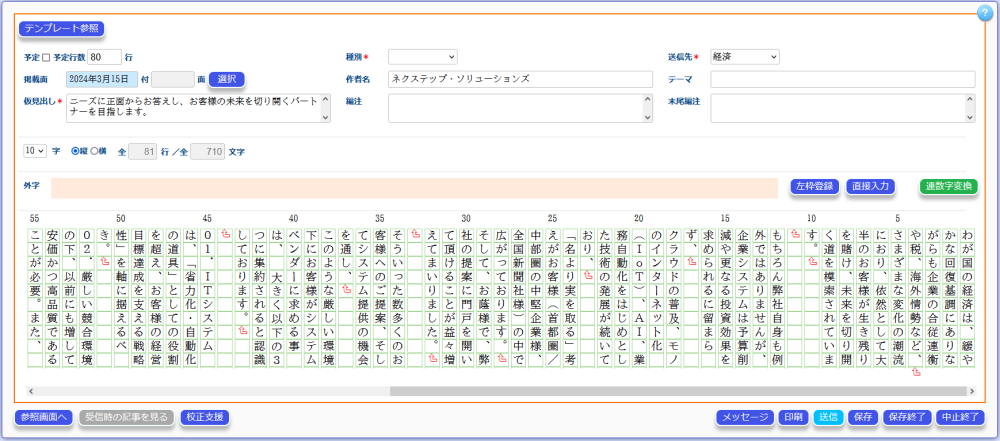This screenshot has width=1000, height=441.
Task: Click the down arrow of 仮見出し scrollbar
Action: pyautogui.click(x=326, y=117)
